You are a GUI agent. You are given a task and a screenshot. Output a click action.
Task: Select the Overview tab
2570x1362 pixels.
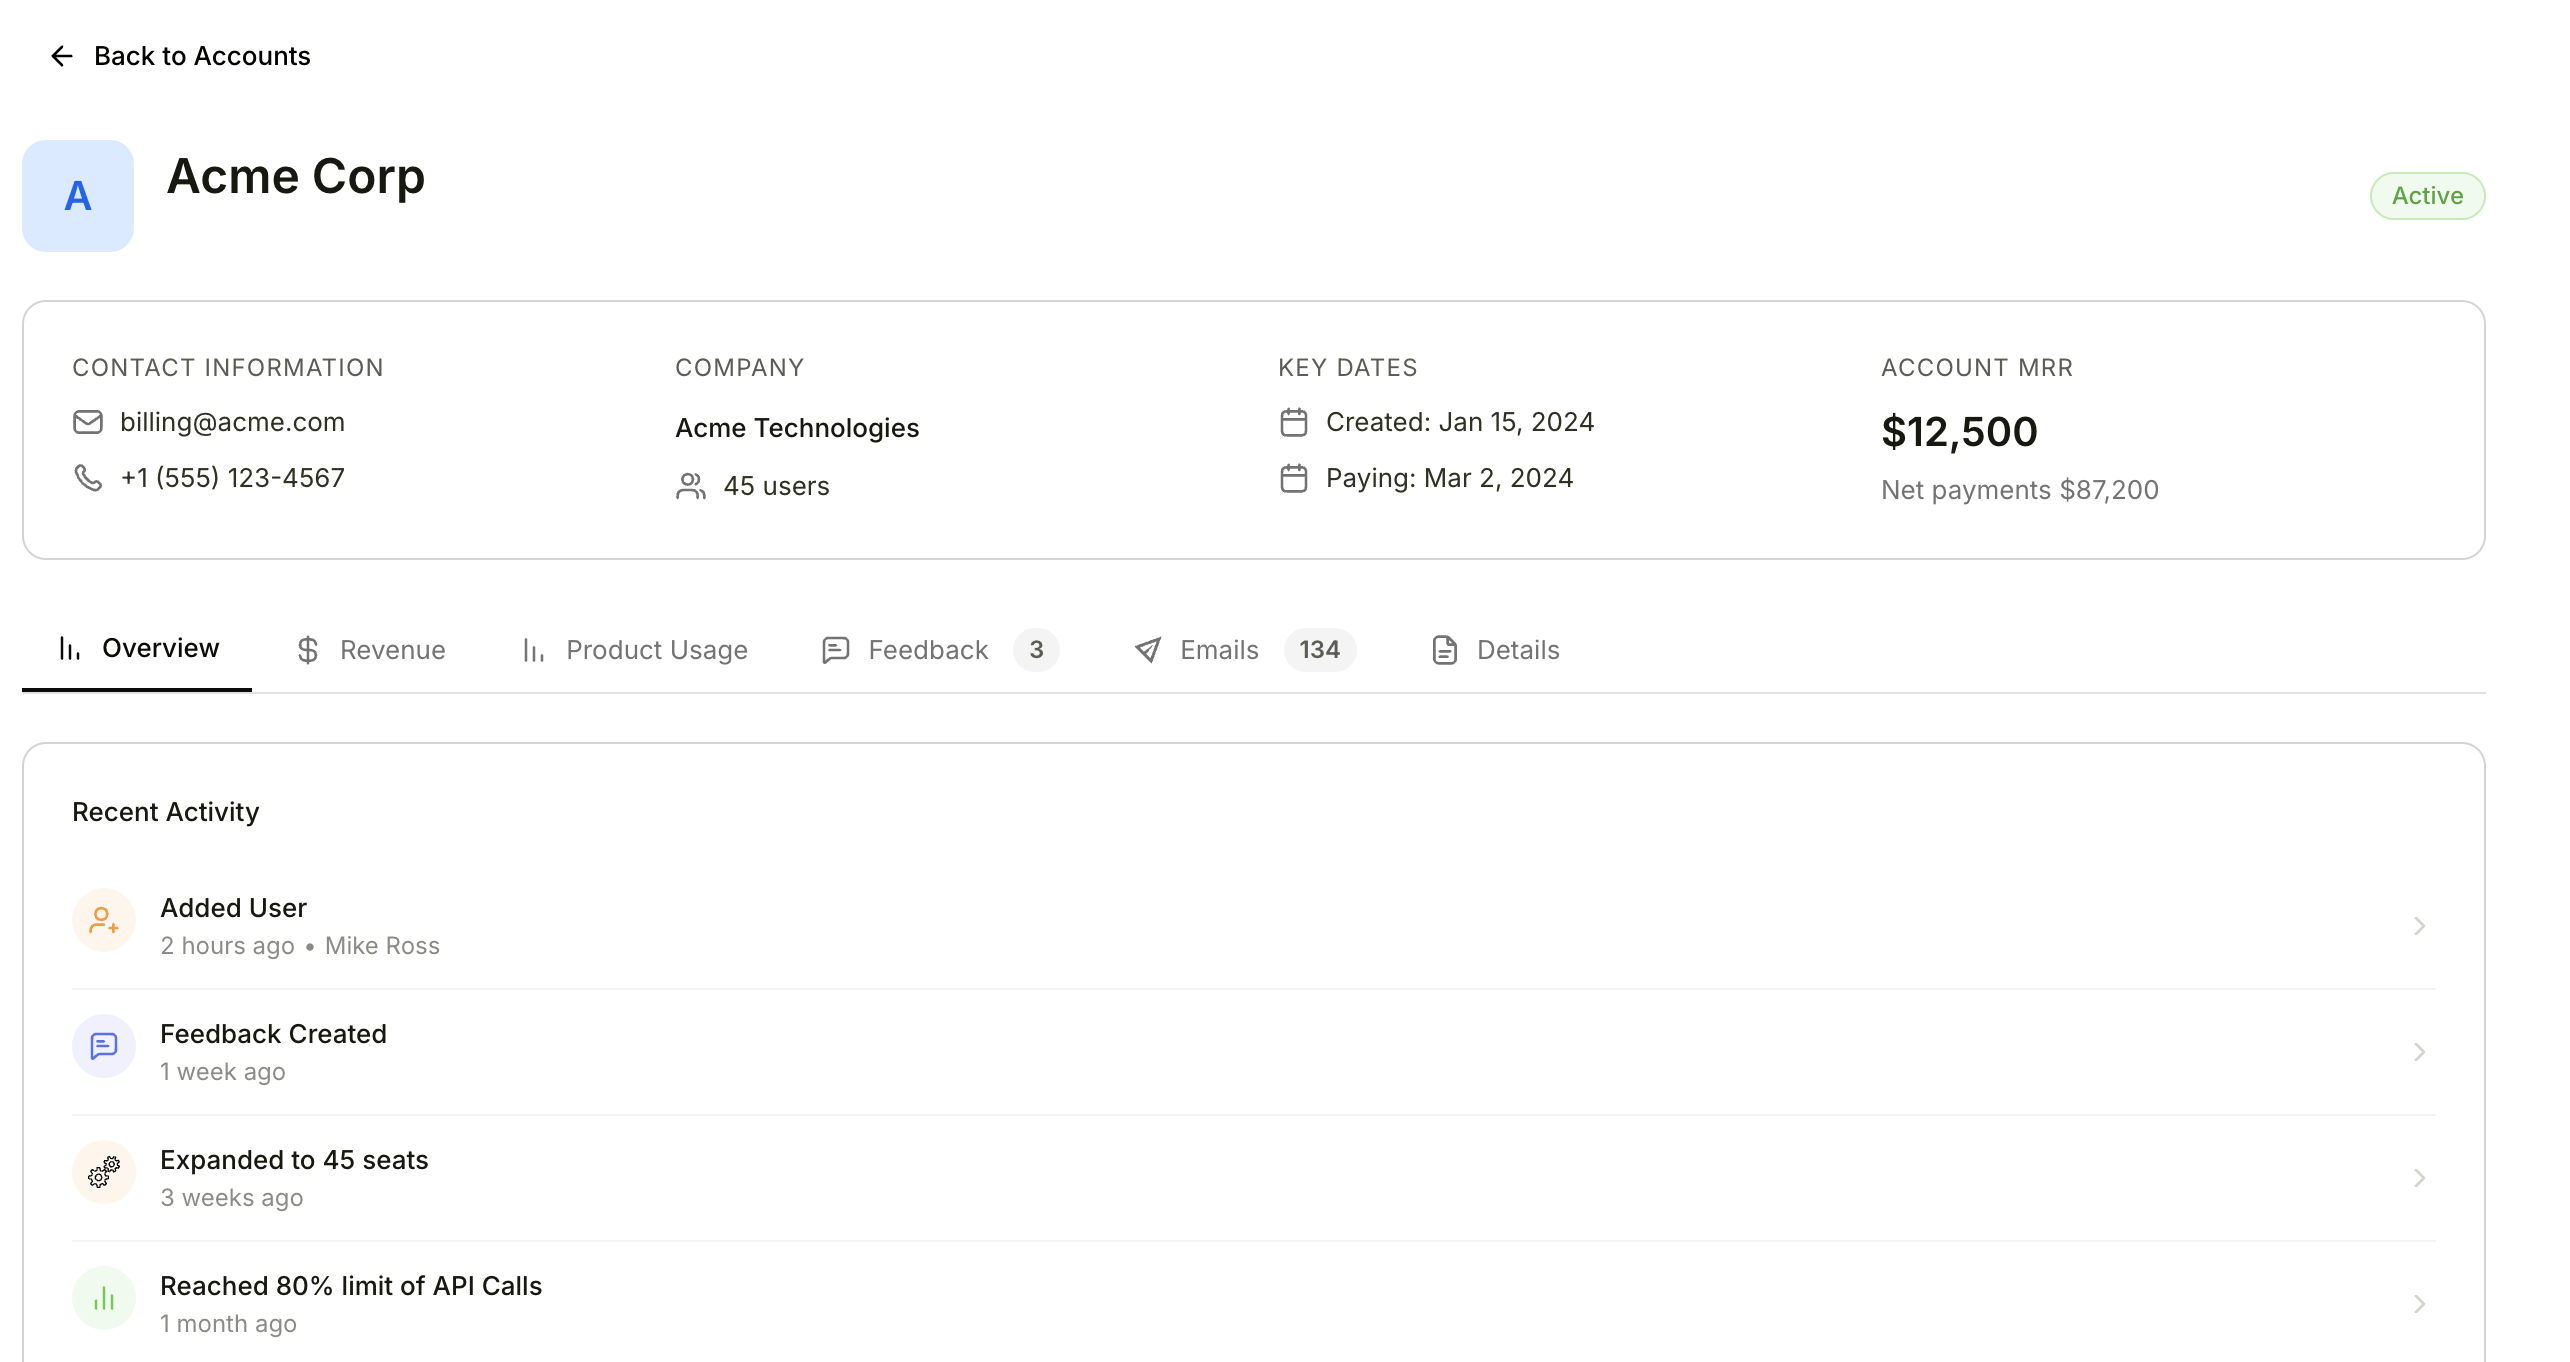point(137,649)
